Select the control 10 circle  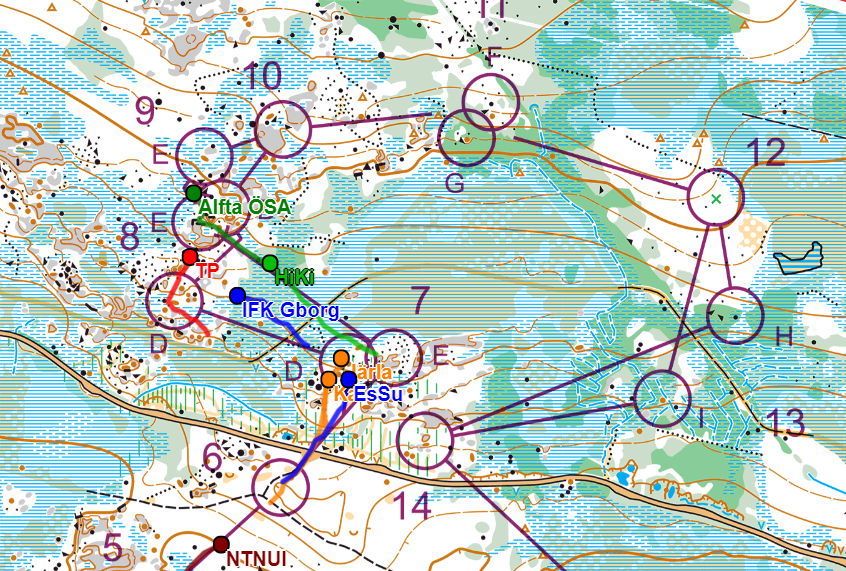click(x=285, y=129)
